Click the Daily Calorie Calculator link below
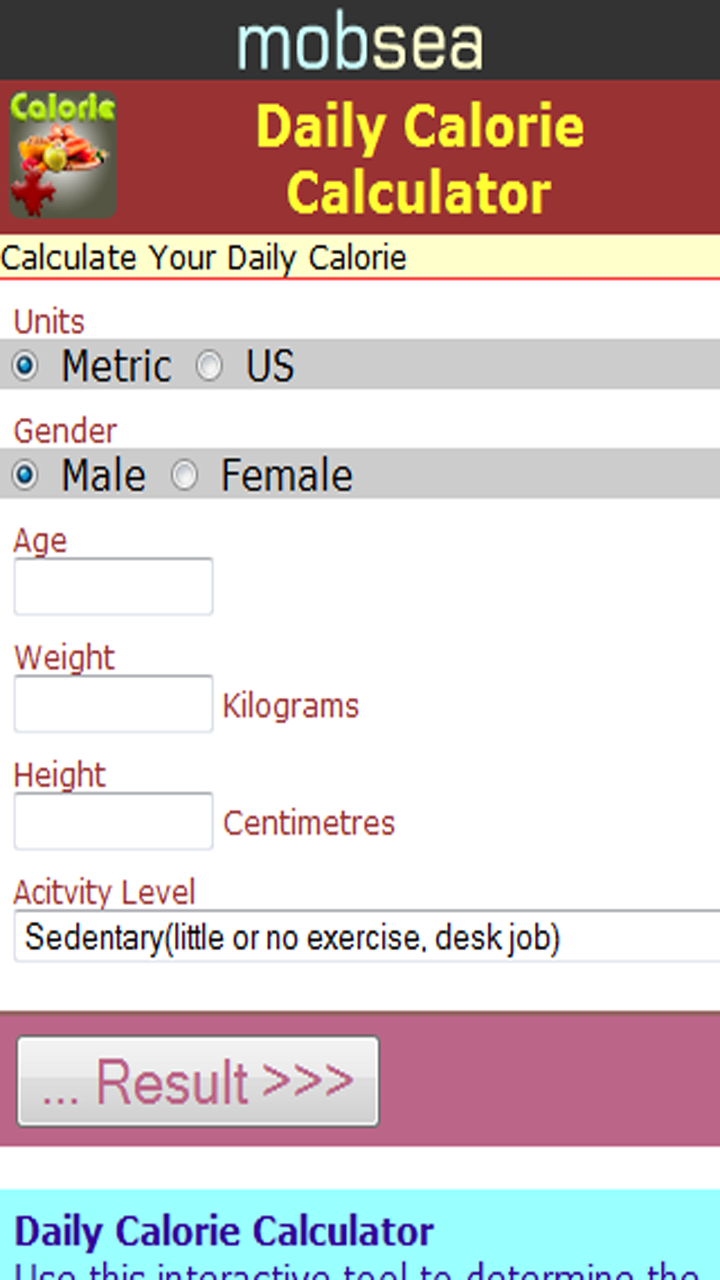Image resolution: width=720 pixels, height=1280 pixels. 227,1231
